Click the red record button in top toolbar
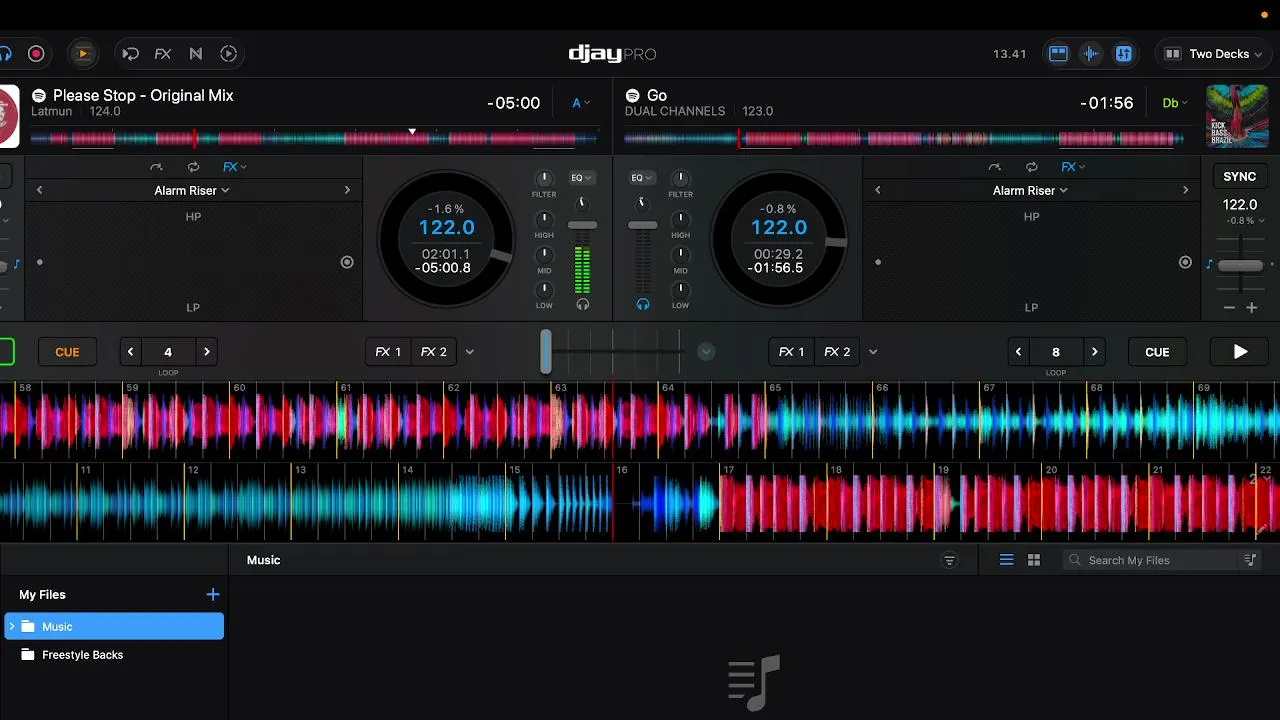This screenshot has width=1280, height=720. point(36,54)
